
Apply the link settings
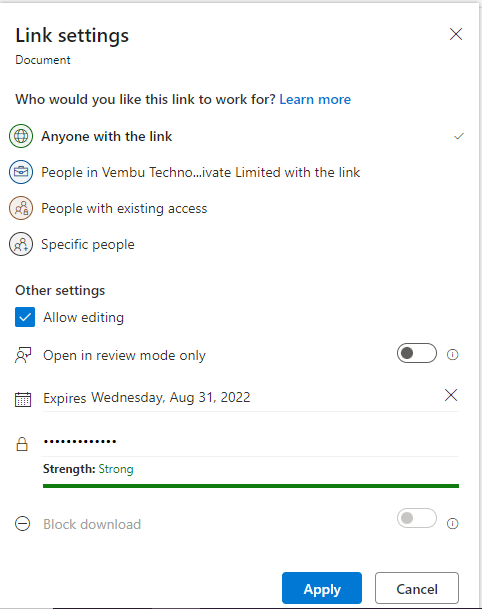(x=322, y=588)
